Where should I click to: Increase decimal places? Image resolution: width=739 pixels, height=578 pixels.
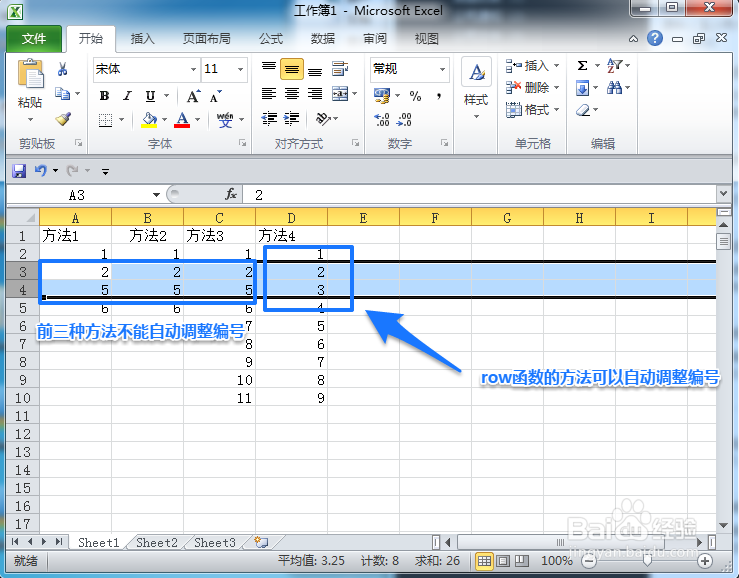click(382, 120)
